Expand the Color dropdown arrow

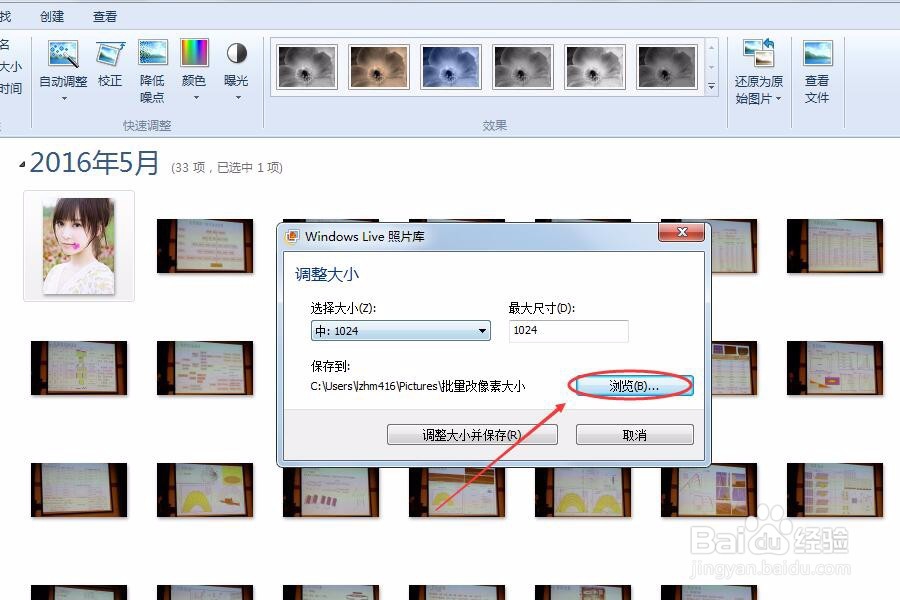coord(196,98)
